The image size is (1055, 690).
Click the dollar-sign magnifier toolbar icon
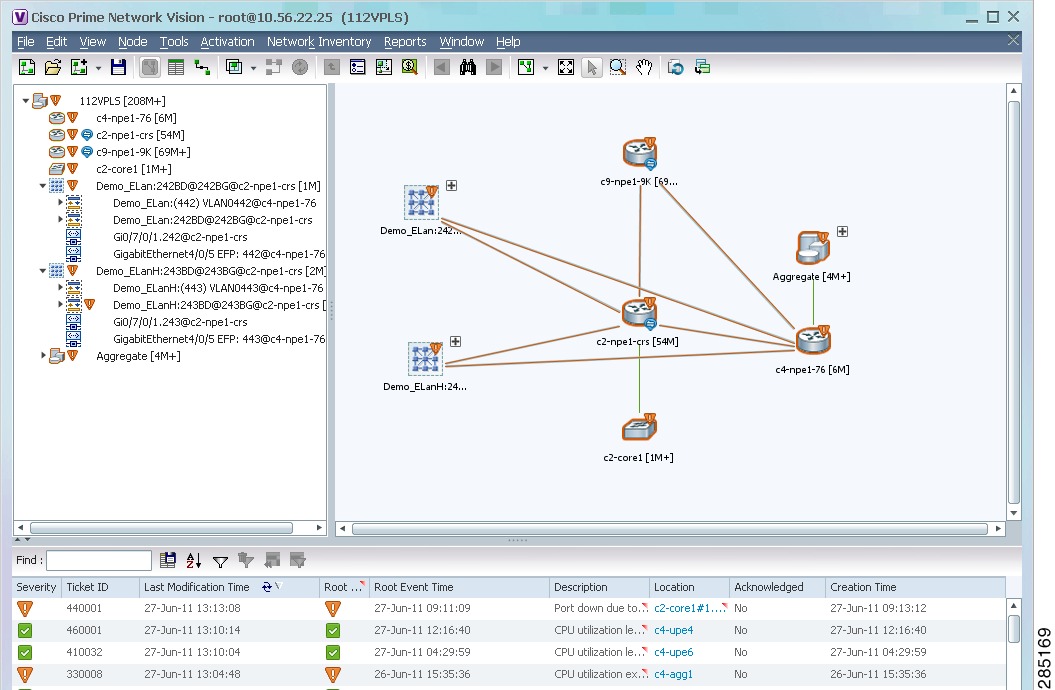point(410,67)
